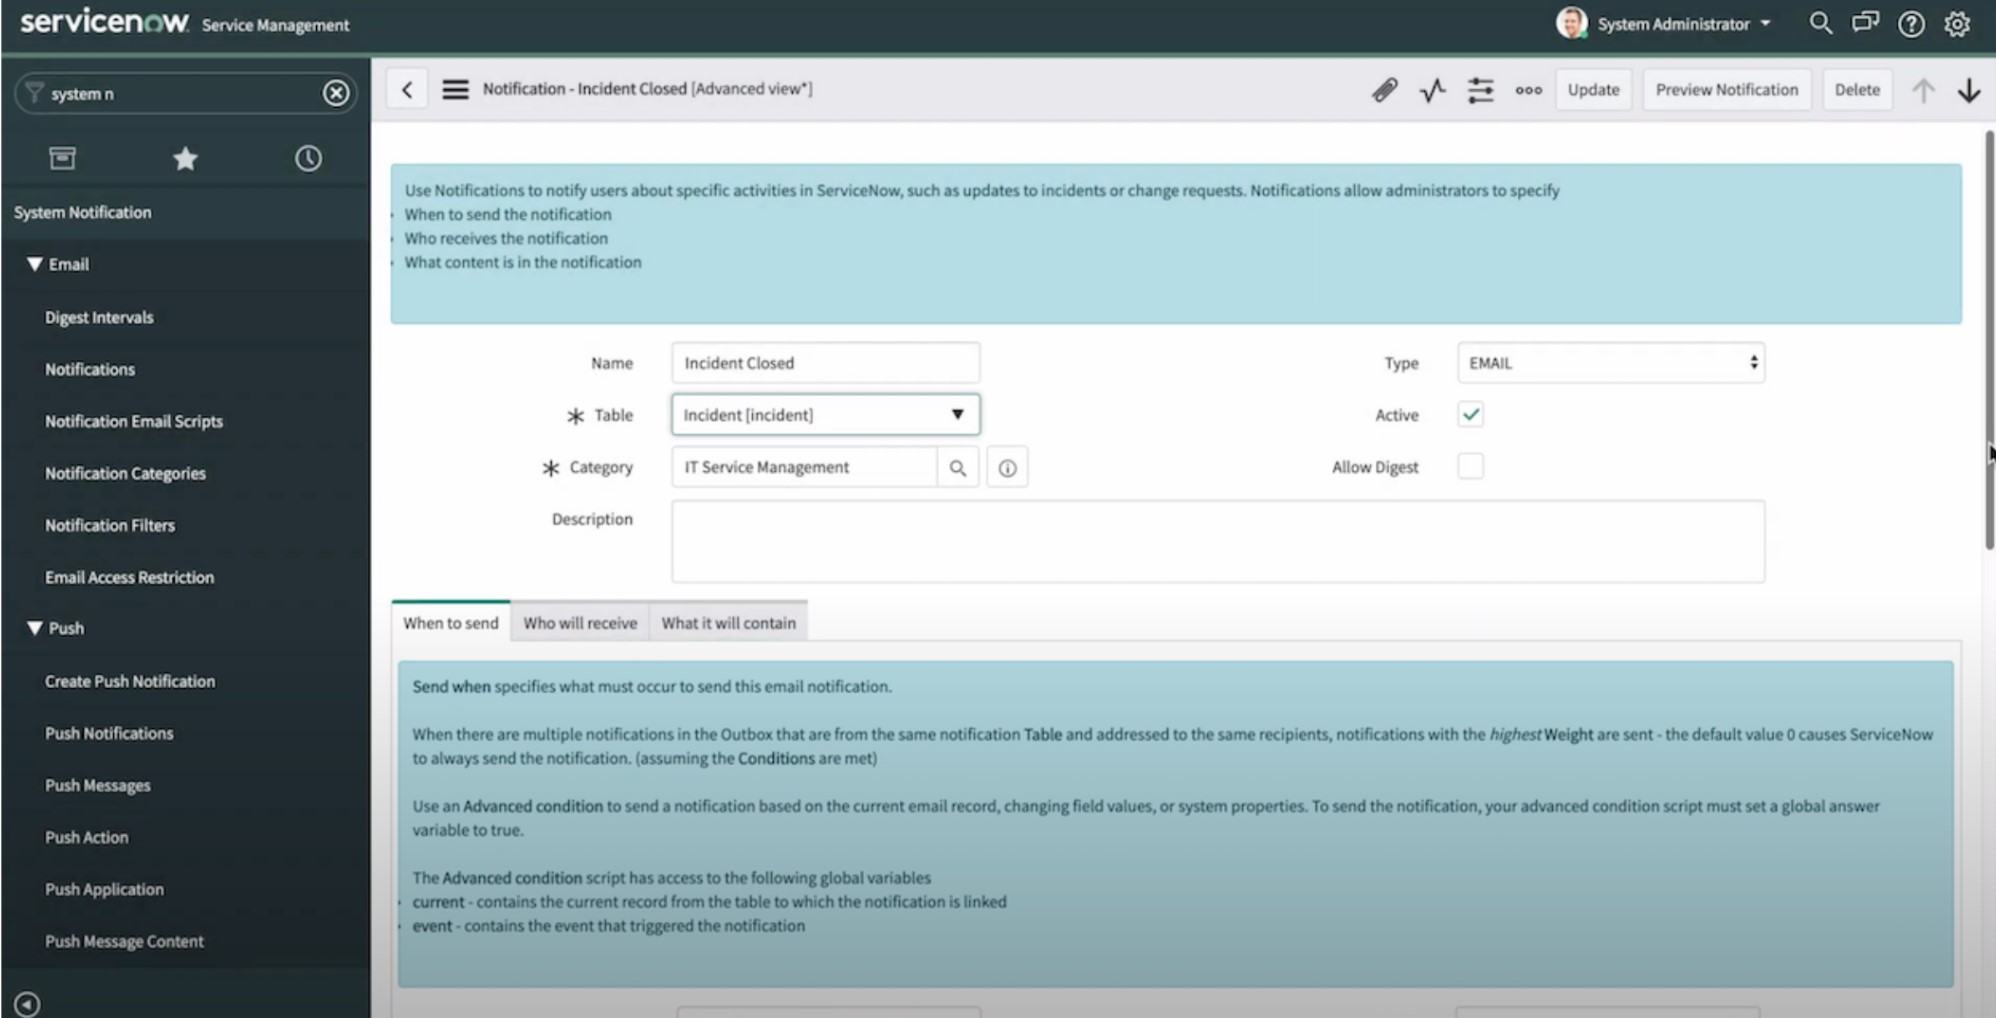Click navigator filter funnel icon
This screenshot has width=1996, height=1018.
(34, 92)
